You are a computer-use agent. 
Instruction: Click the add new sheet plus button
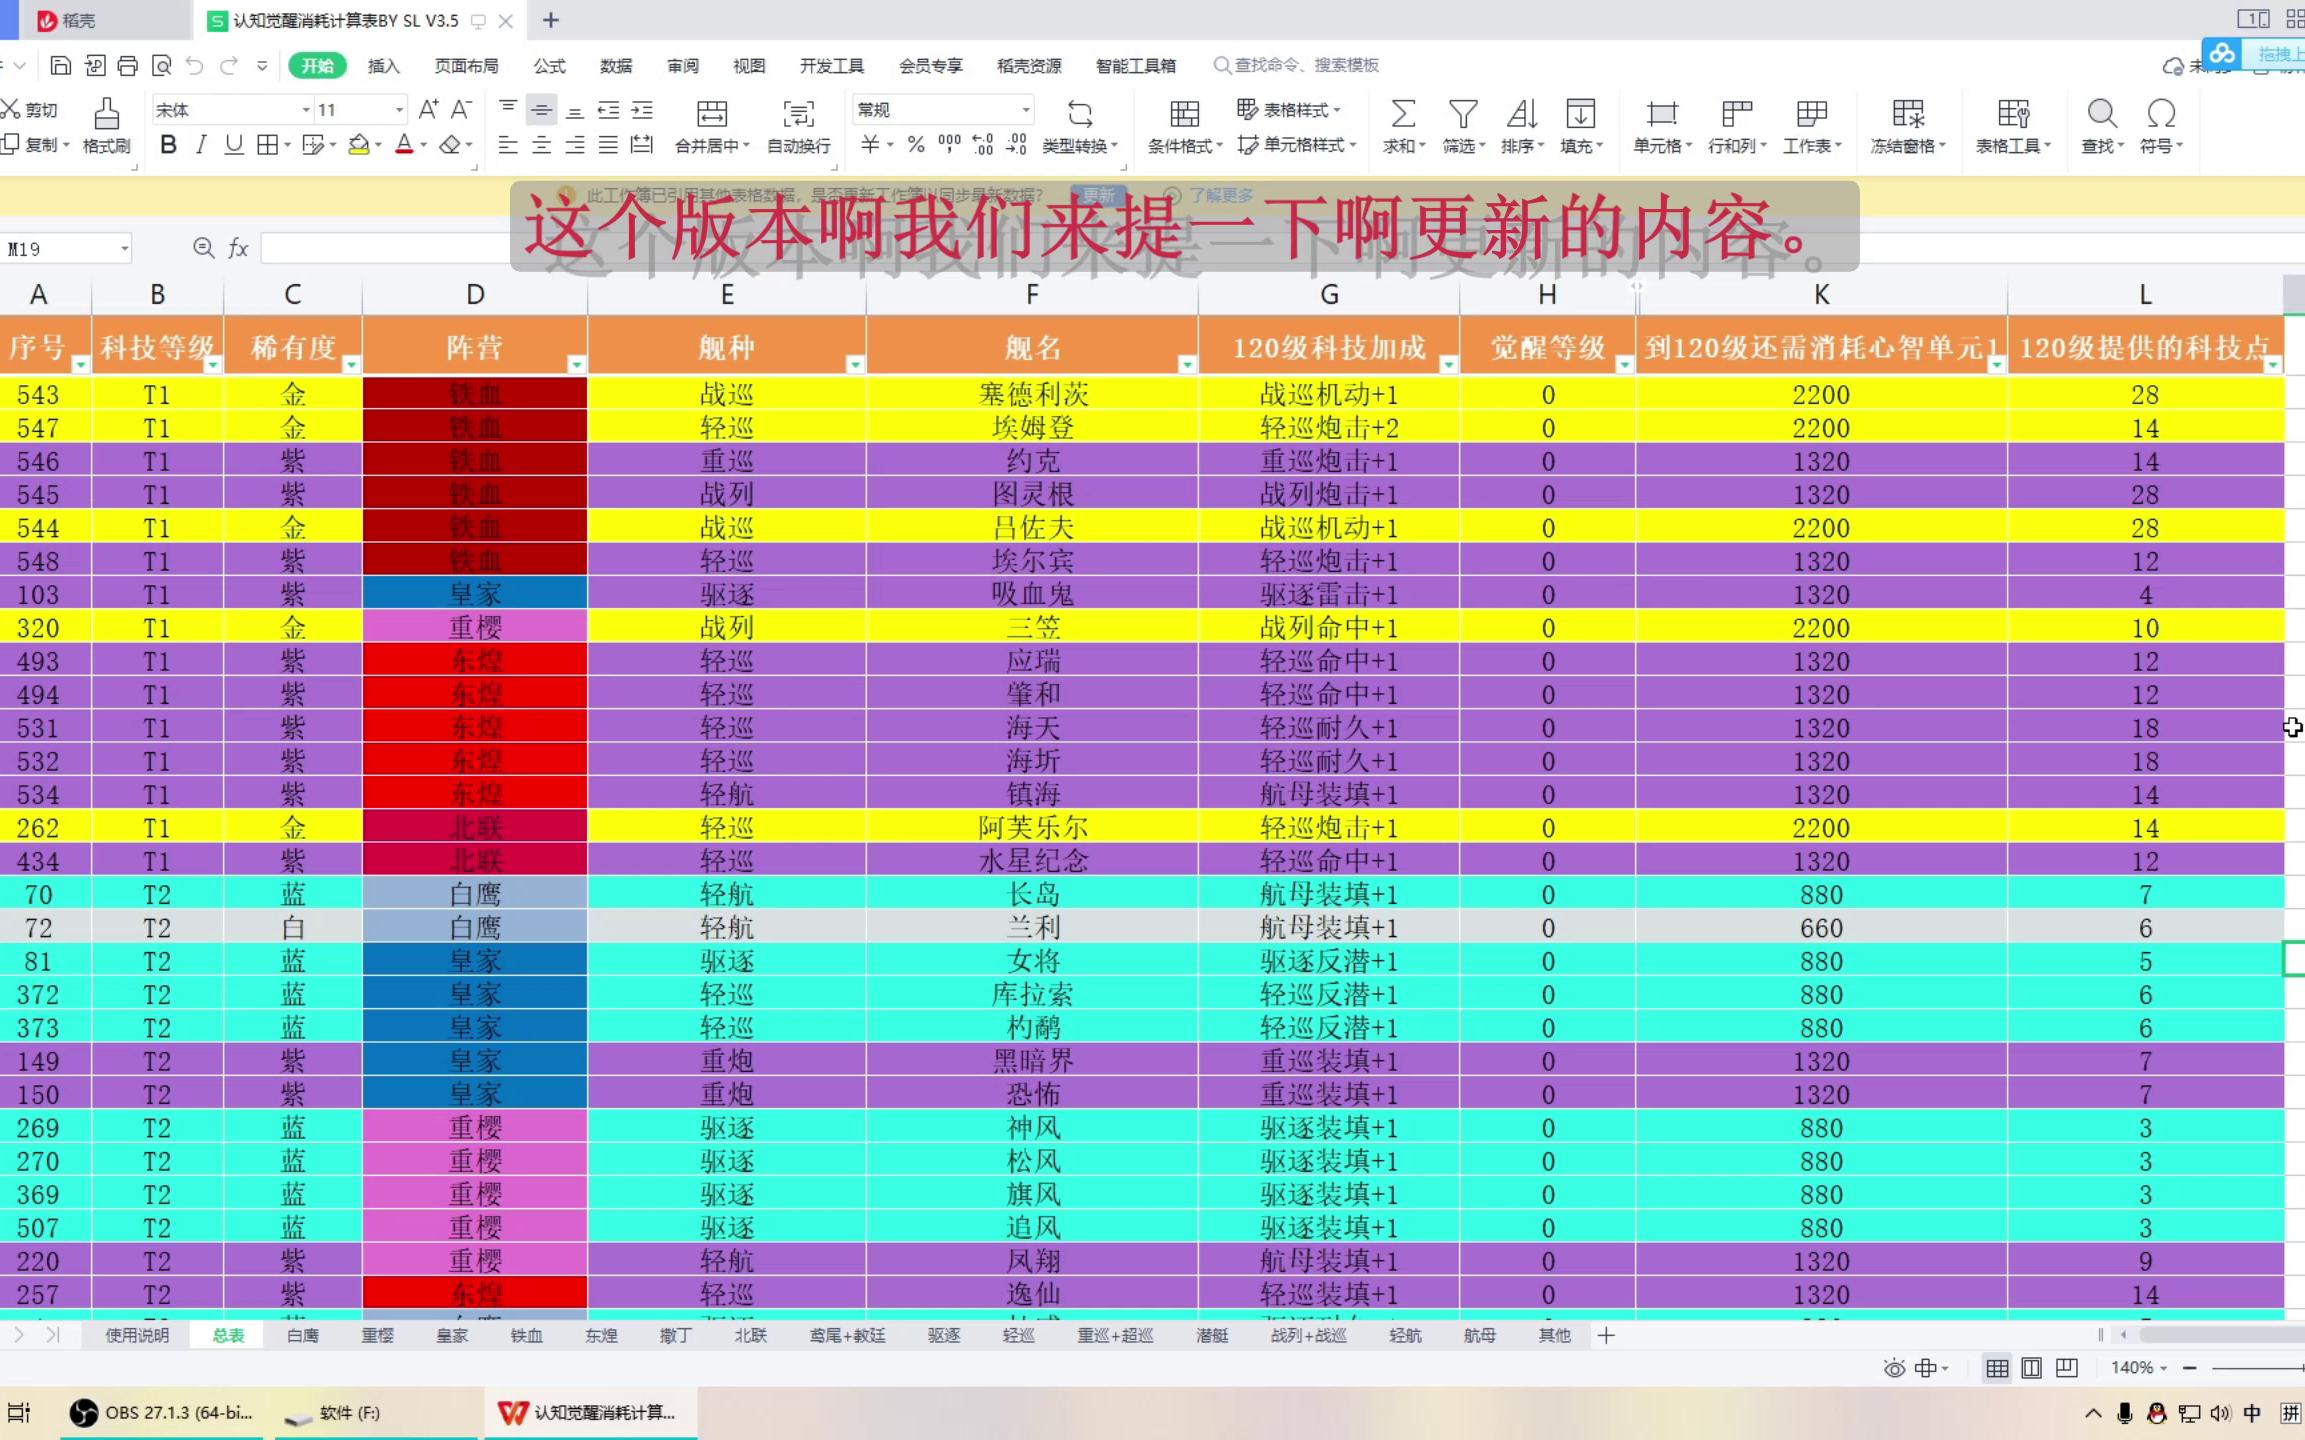1606,1335
